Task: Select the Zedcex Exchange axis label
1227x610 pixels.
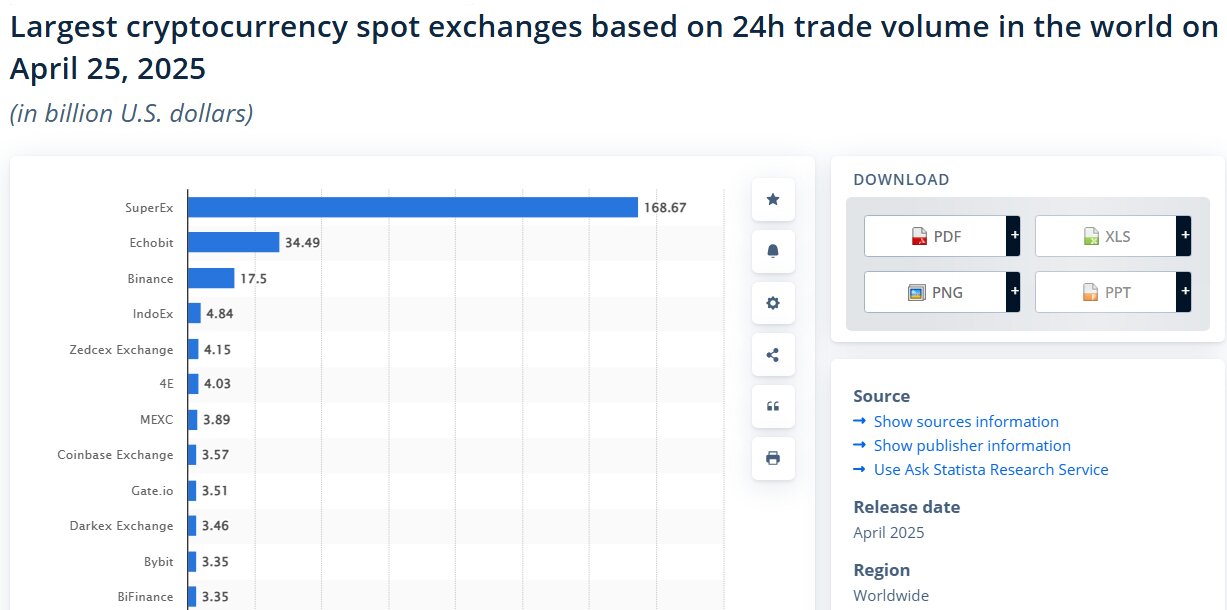Action: (x=121, y=350)
